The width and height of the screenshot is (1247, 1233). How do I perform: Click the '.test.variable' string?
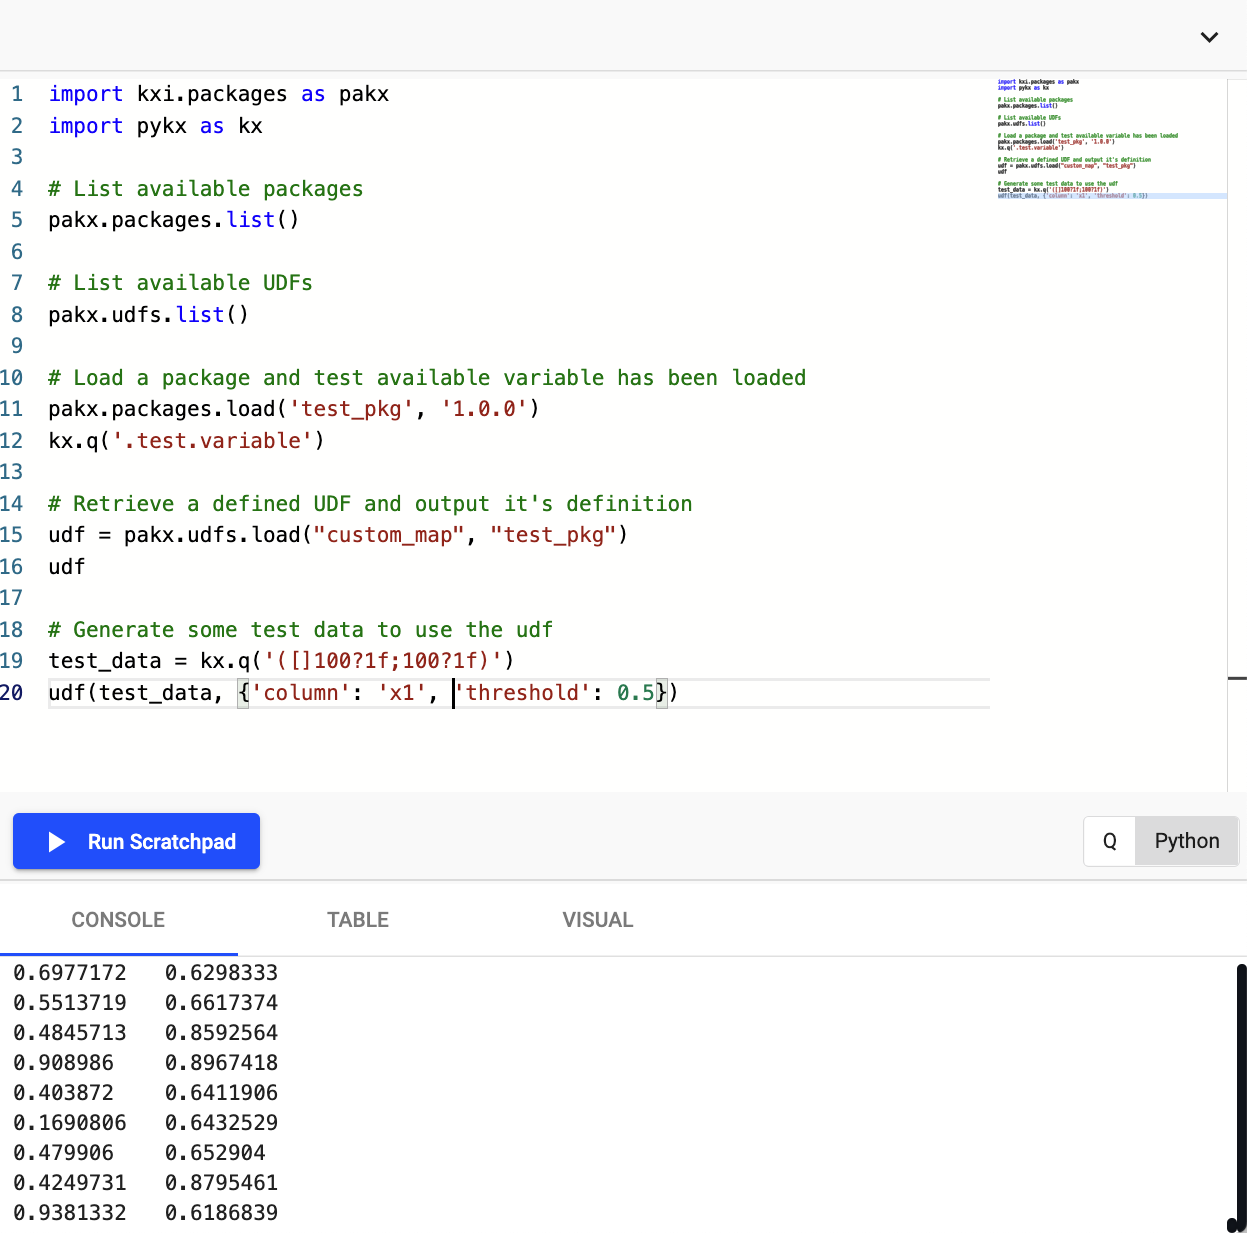click(x=212, y=441)
